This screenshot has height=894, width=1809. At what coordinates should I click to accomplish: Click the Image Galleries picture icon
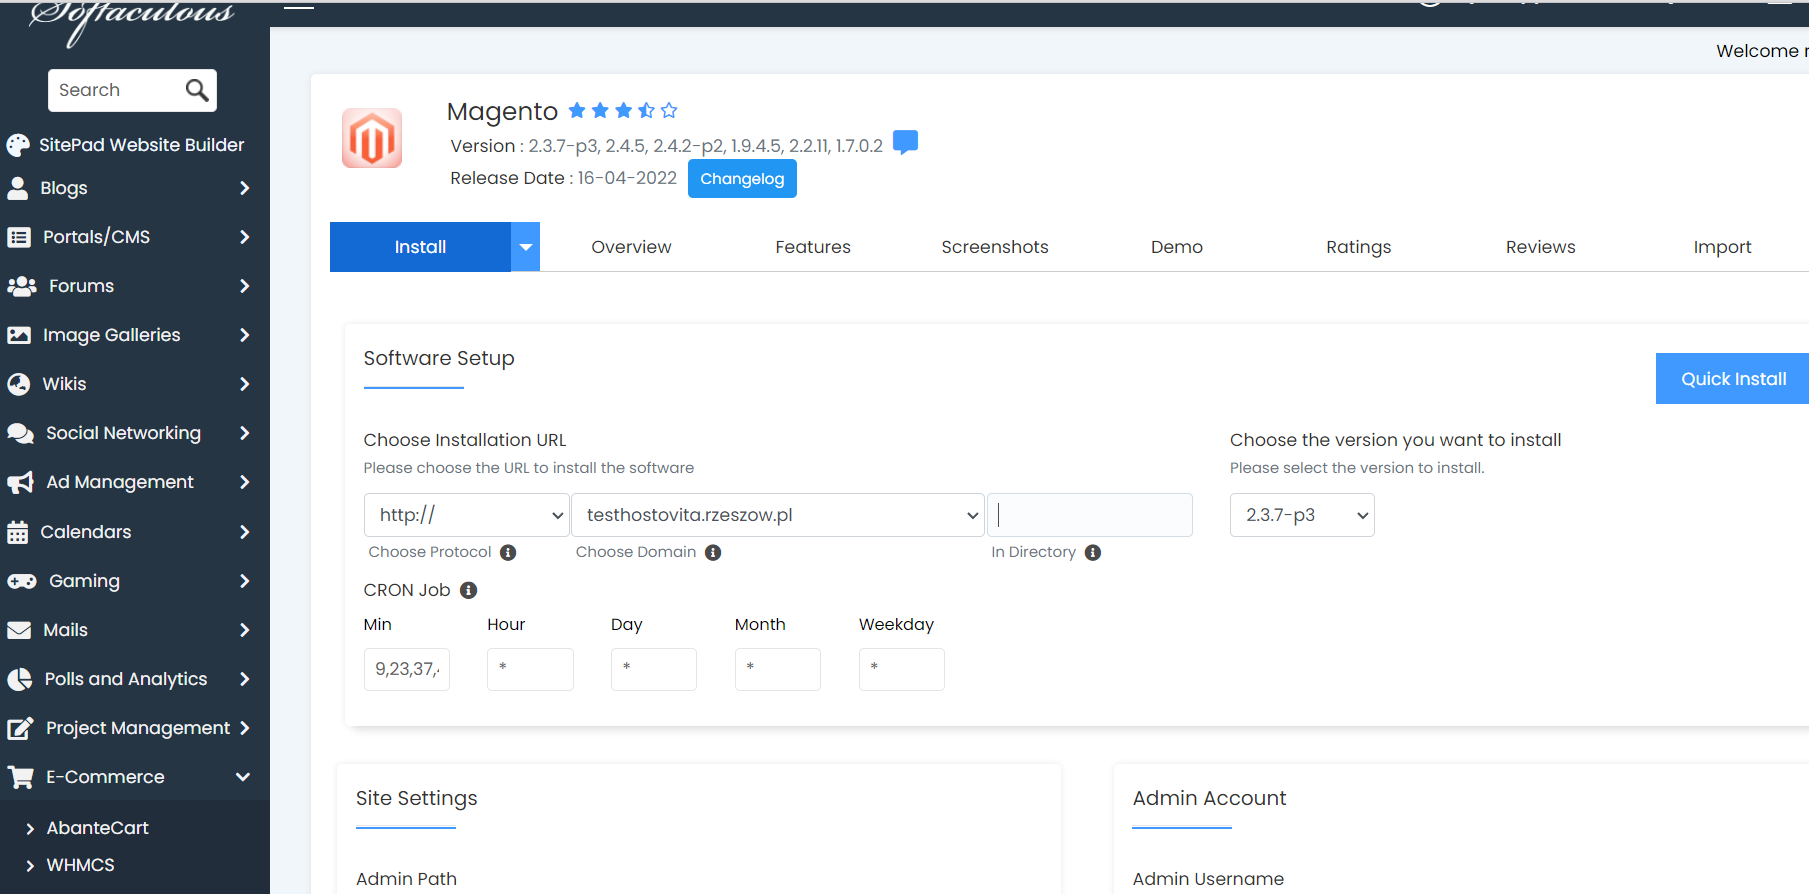[19, 335]
